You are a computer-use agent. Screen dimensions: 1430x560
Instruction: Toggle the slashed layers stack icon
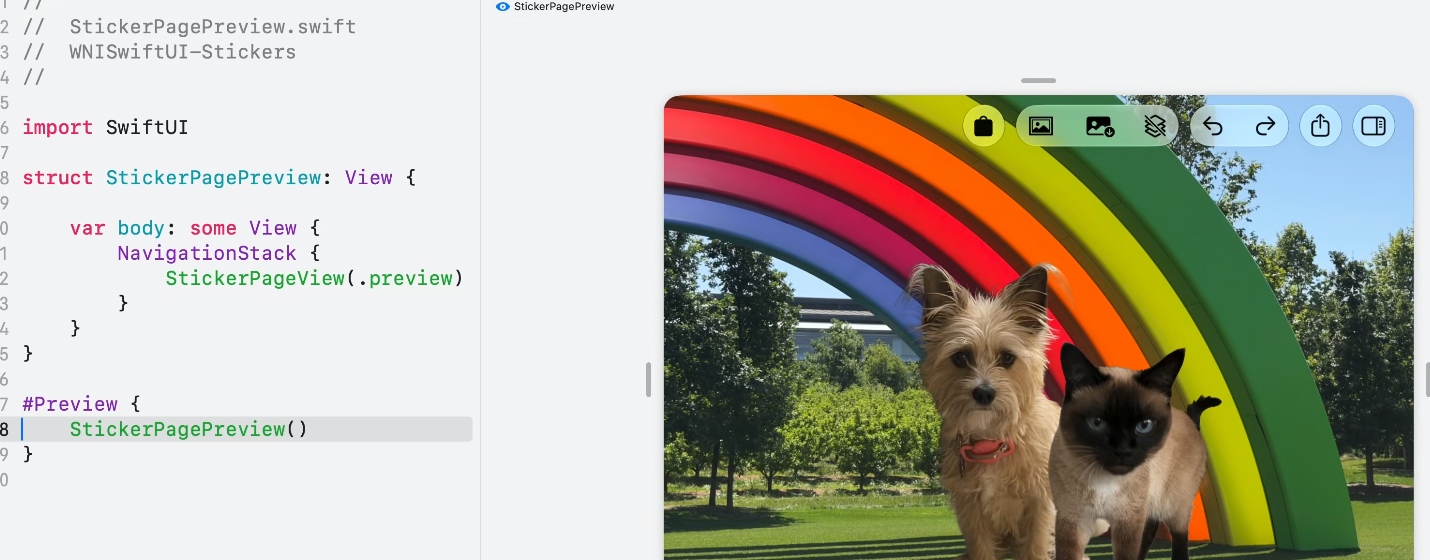[1155, 127]
